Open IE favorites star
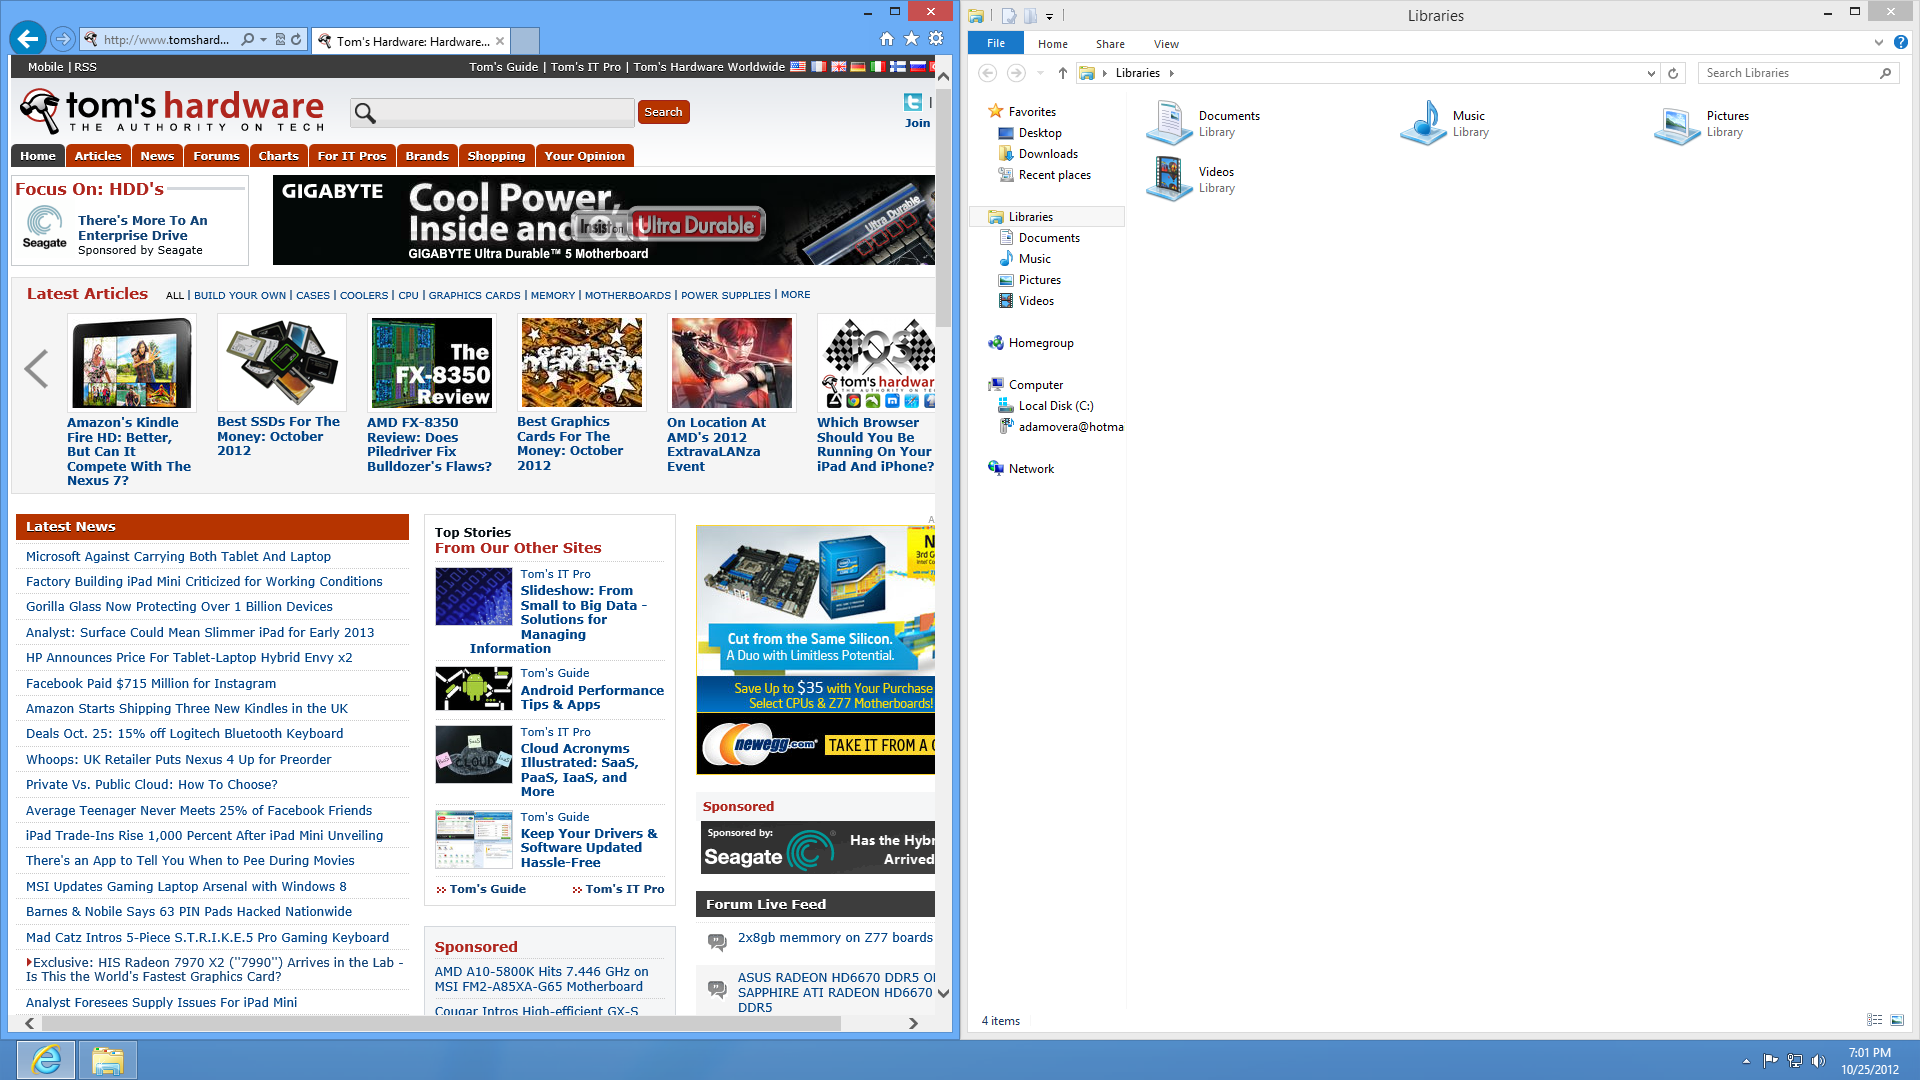1920x1080 pixels. click(x=911, y=39)
